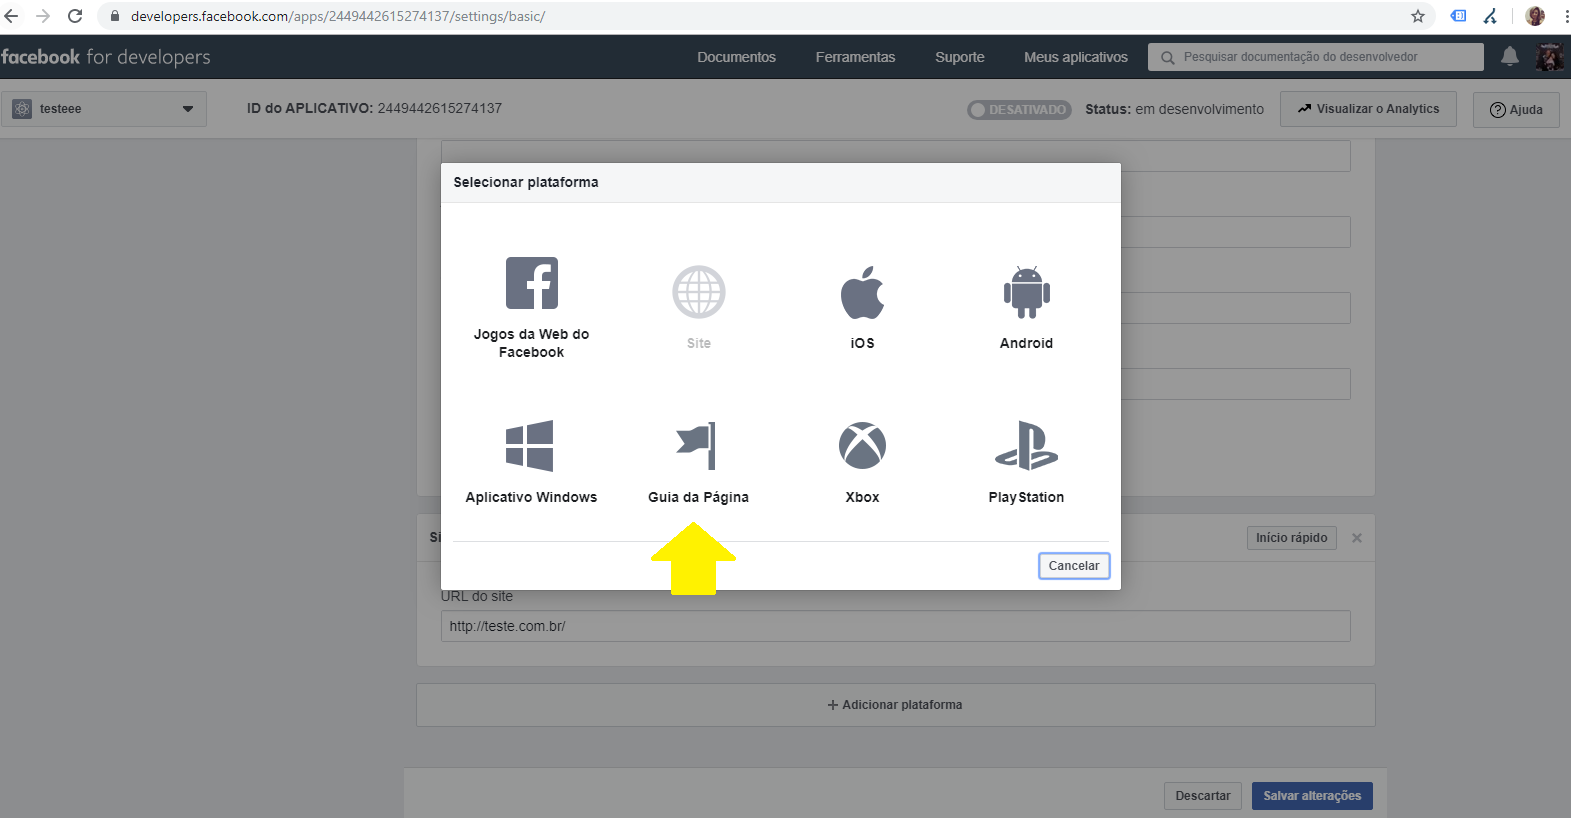The image size is (1571, 818).
Task: Select the iOS Apple platform icon
Action: [x=862, y=292]
